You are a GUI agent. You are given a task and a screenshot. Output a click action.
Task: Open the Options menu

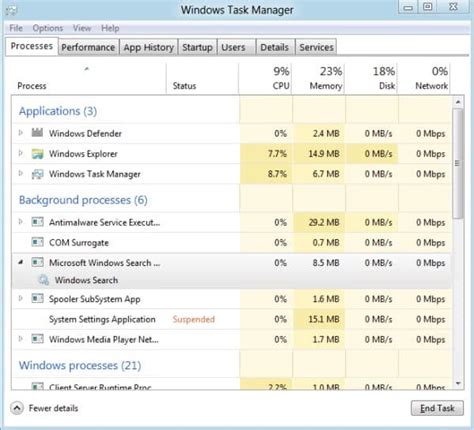coord(48,28)
